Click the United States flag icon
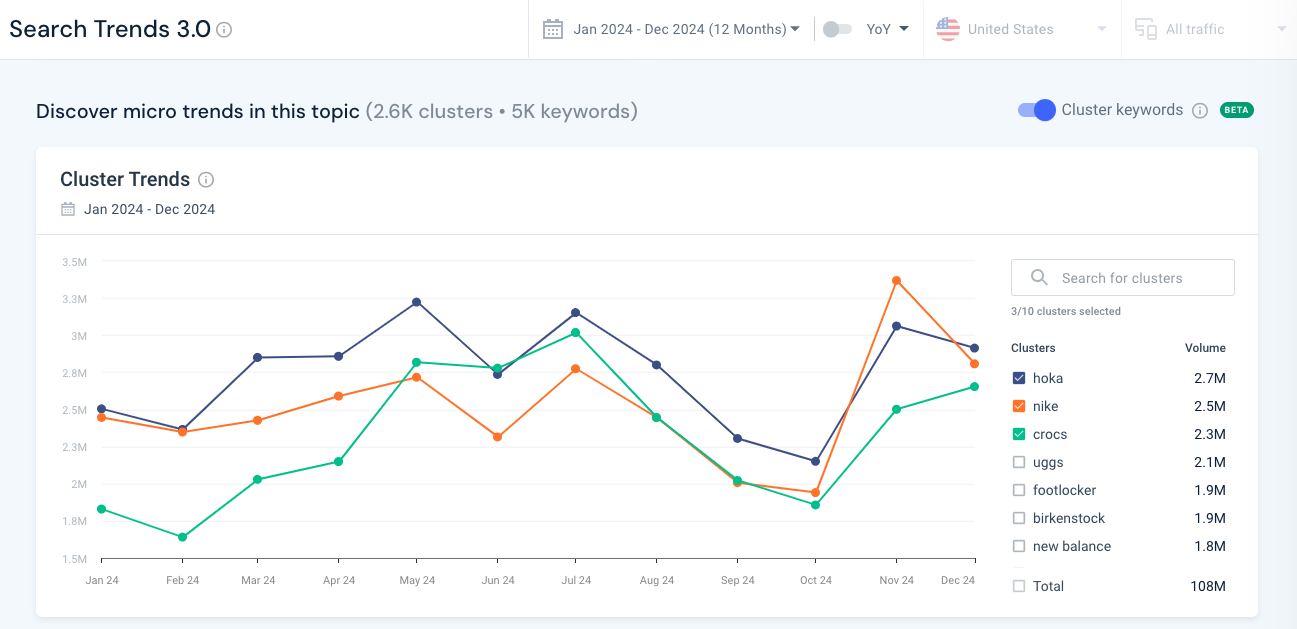1297x629 pixels. tap(948, 29)
